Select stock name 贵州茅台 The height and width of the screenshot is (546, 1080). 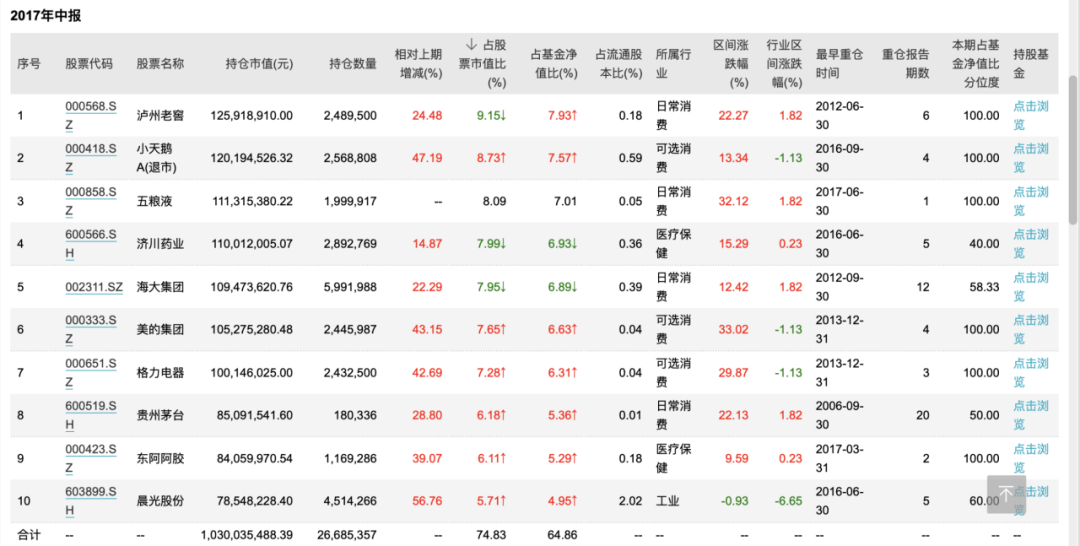point(160,415)
